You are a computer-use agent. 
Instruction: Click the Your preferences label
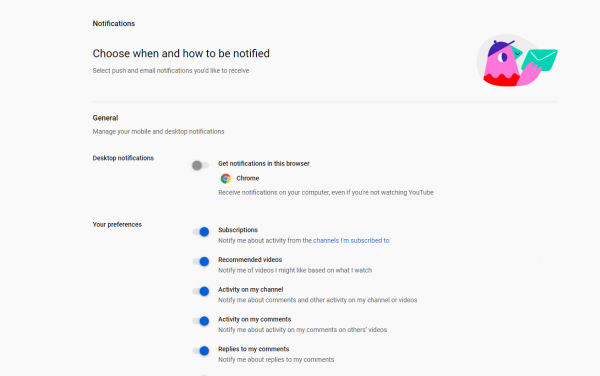117,225
